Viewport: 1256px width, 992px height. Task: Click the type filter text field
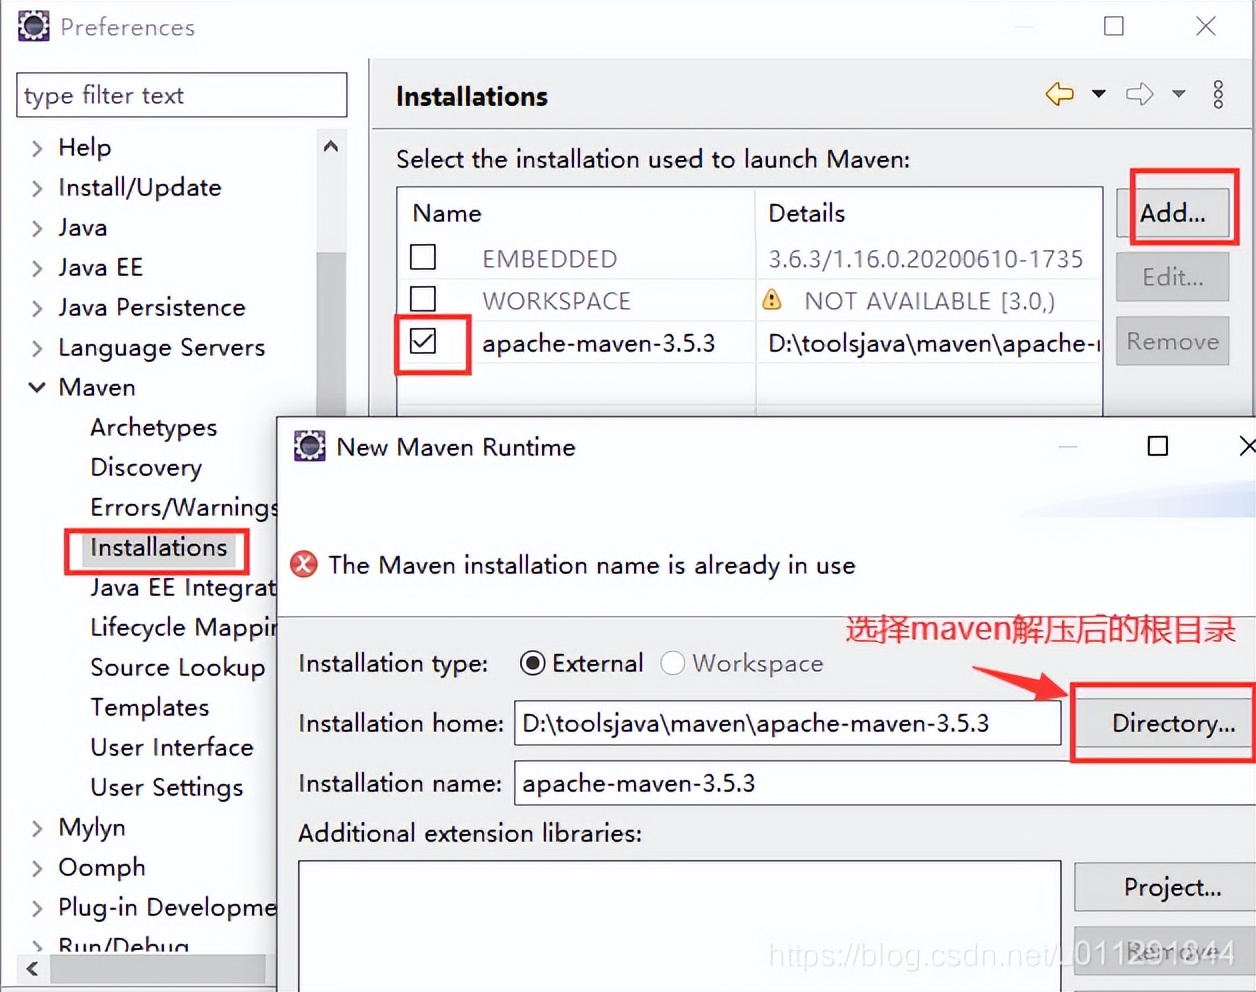(181, 95)
